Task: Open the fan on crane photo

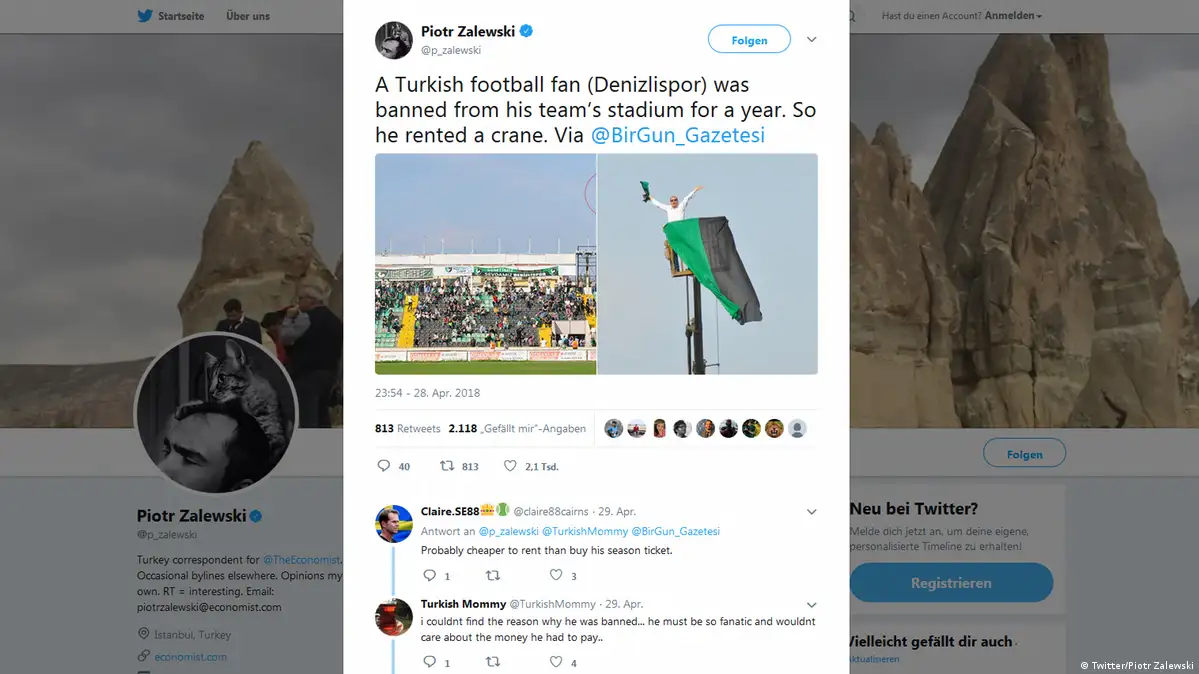Action: [708, 264]
